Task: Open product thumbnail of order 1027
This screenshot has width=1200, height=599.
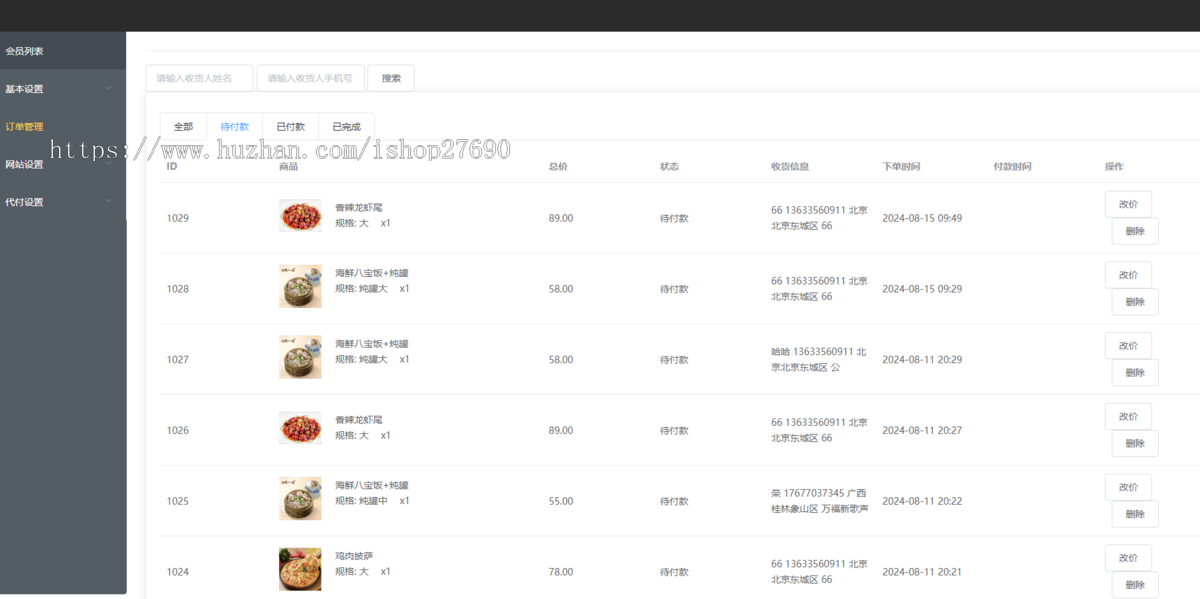Action: [x=300, y=358]
